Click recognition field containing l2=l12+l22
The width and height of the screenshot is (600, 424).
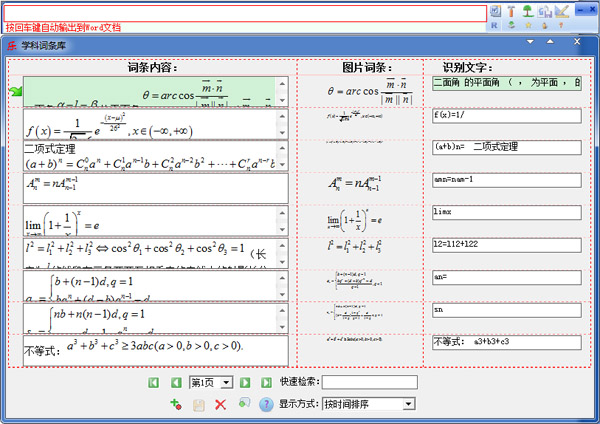click(x=507, y=245)
